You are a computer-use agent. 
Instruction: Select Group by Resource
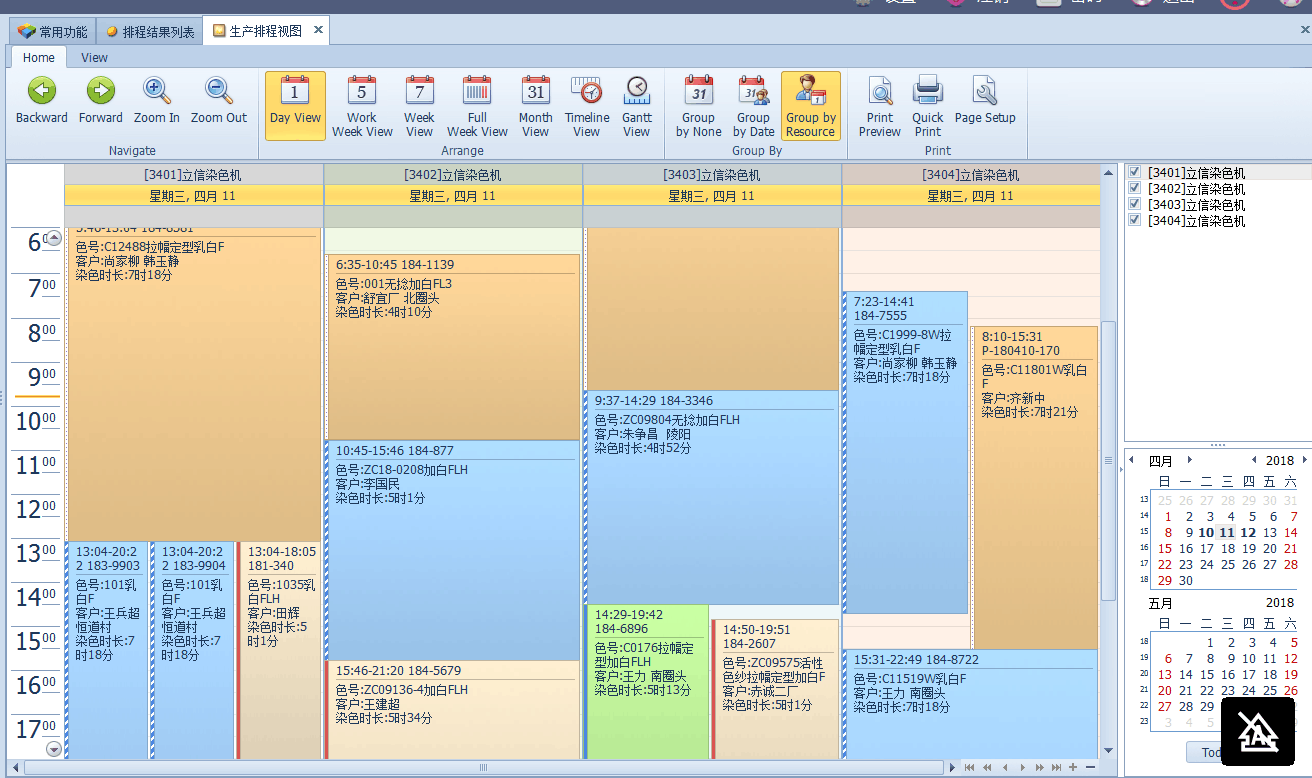click(x=811, y=105)
